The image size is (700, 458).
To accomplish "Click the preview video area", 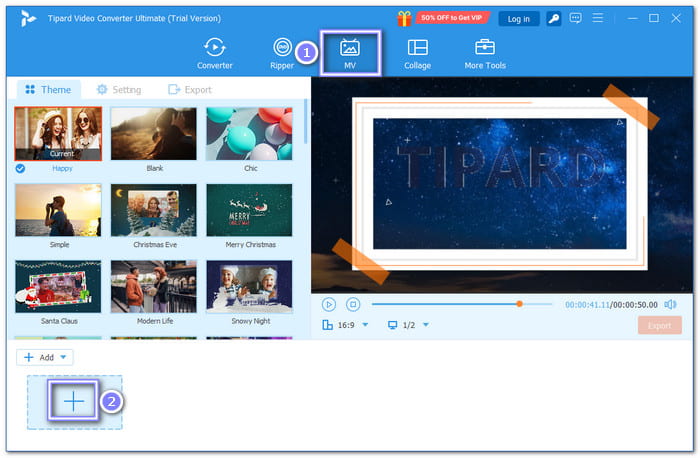I will click(502, 185).
